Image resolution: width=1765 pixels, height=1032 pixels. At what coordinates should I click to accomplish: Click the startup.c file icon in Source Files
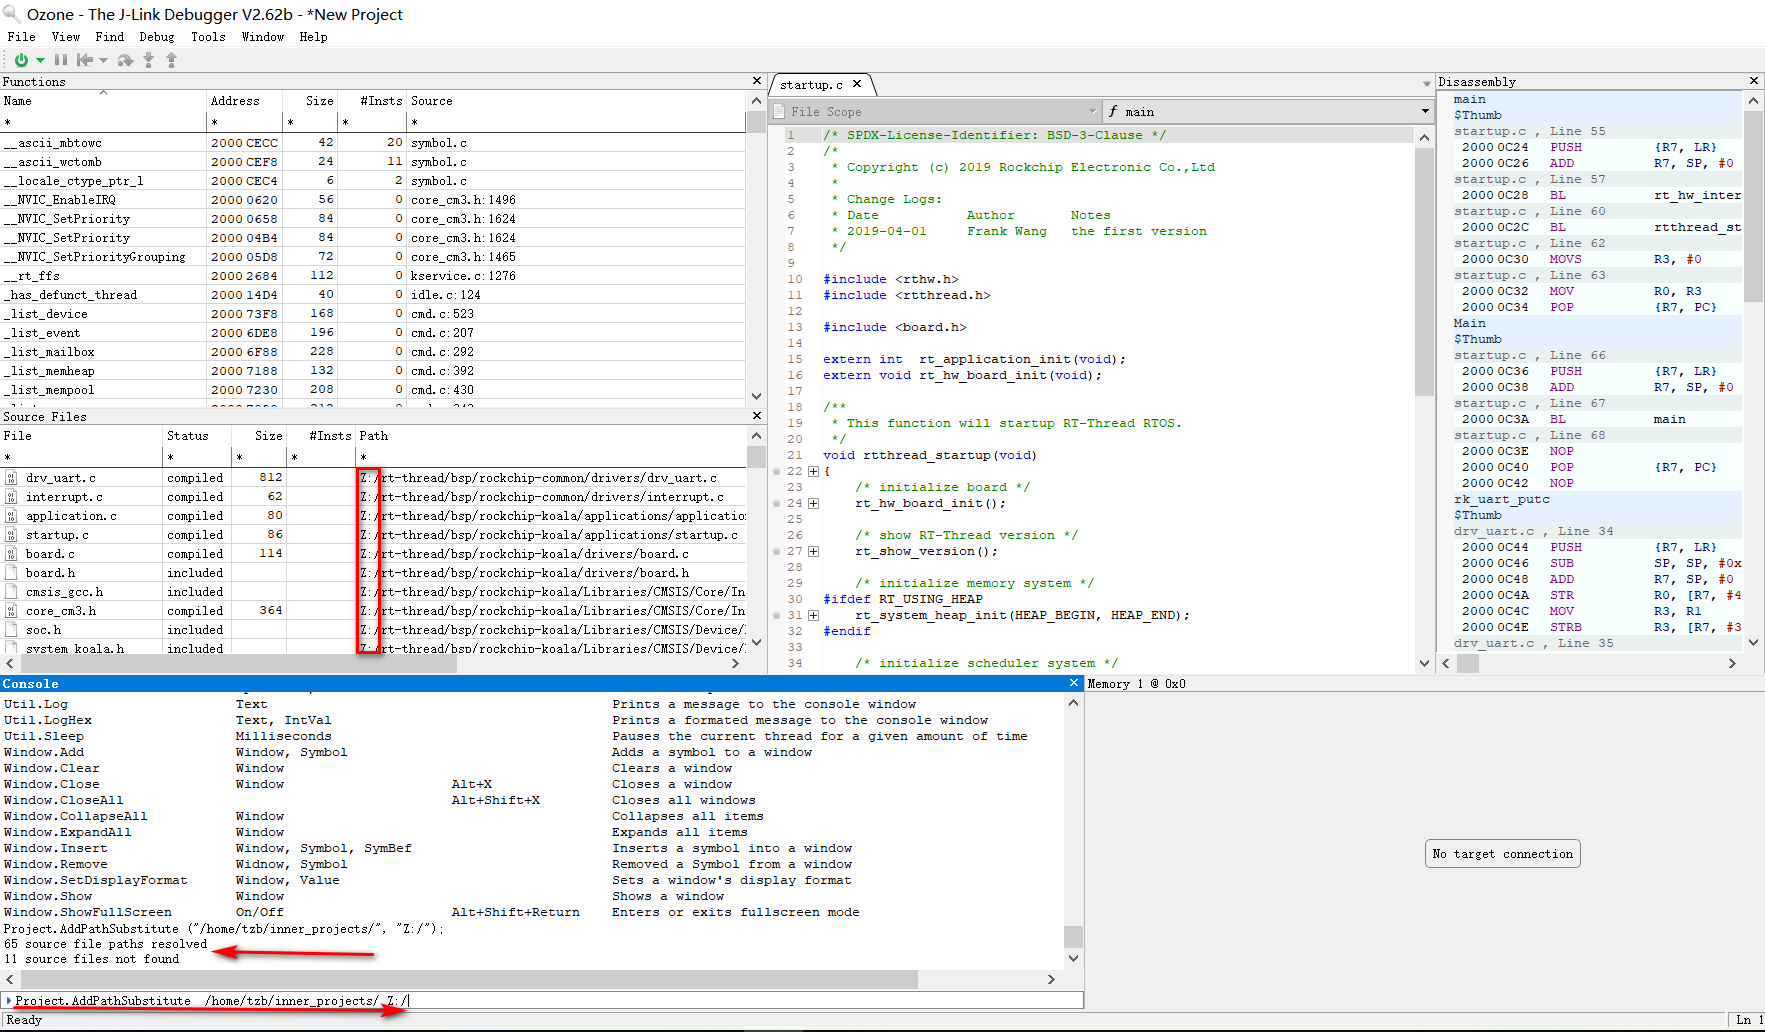coord(11,535)
